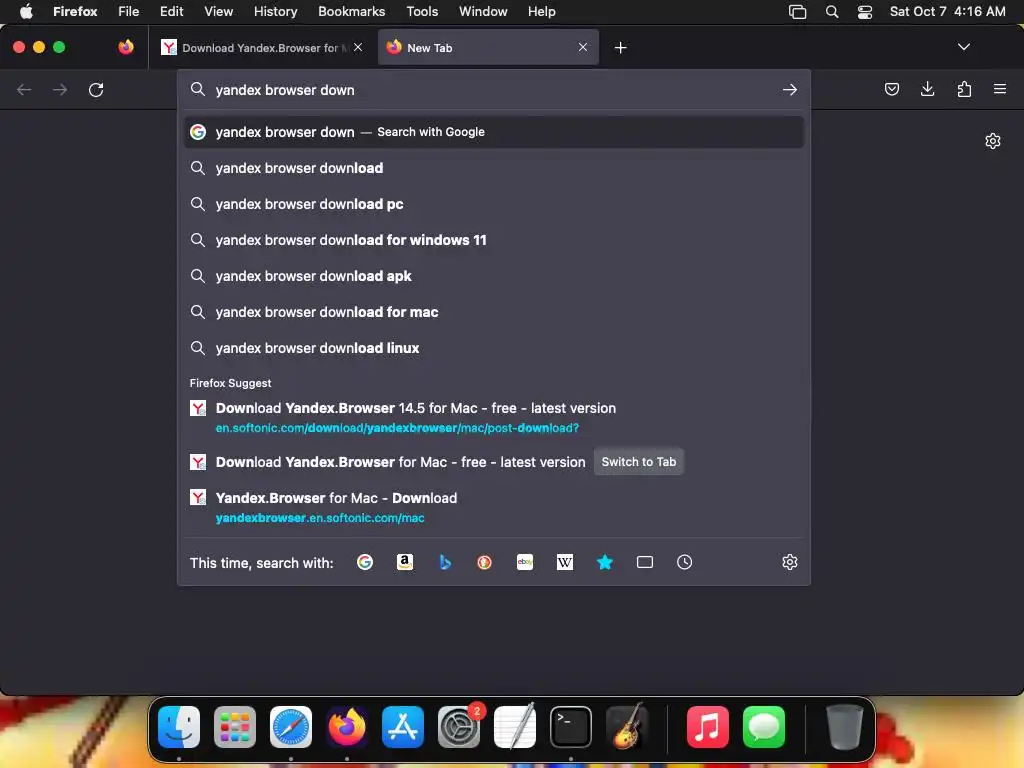Close the New Tab tab
The image size is (1024, 768).
(x=583, y=47)
